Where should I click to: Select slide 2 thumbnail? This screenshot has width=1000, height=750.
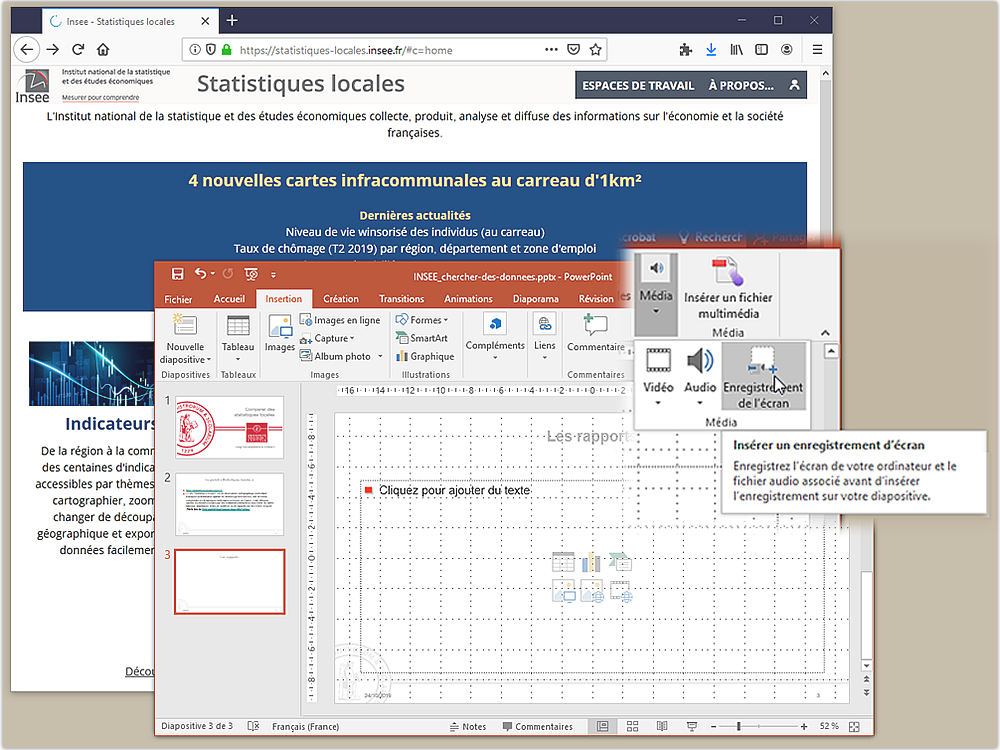click(x=230, y=504)
